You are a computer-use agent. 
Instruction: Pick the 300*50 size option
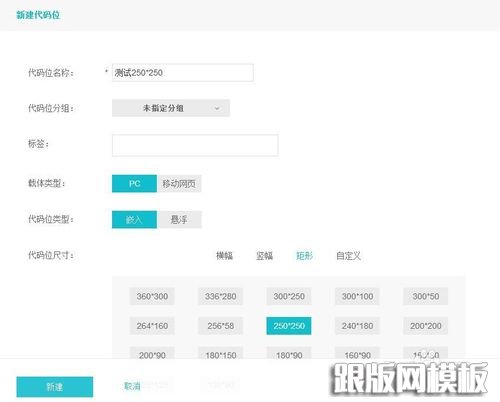coord(426,296)
